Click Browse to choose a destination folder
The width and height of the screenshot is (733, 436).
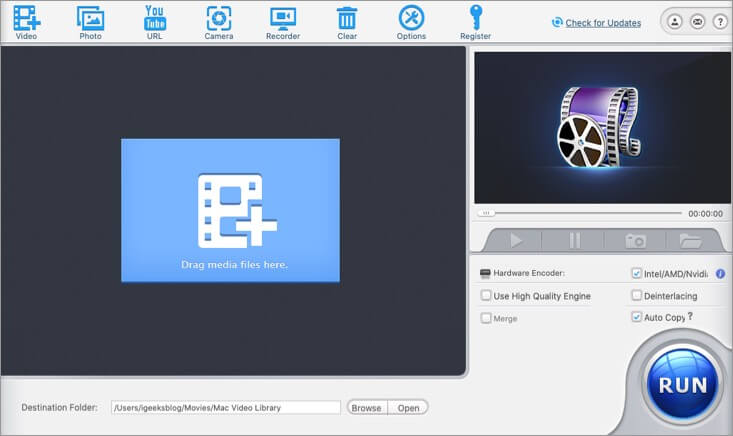(367, 407)
